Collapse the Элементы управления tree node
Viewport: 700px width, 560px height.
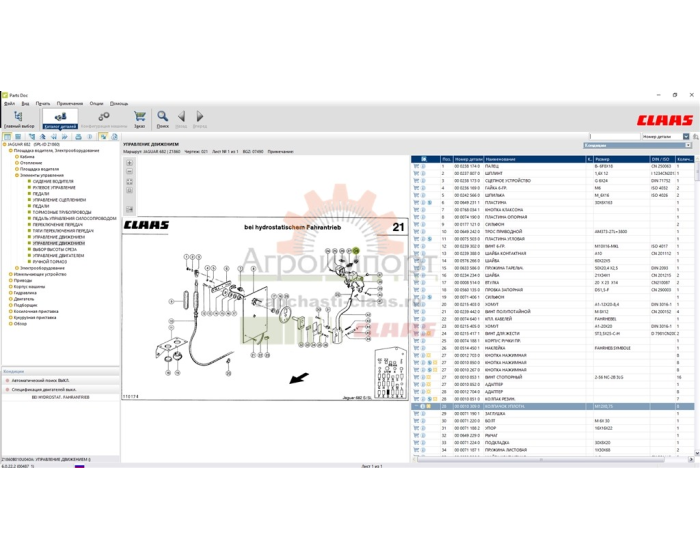[17, 176]
